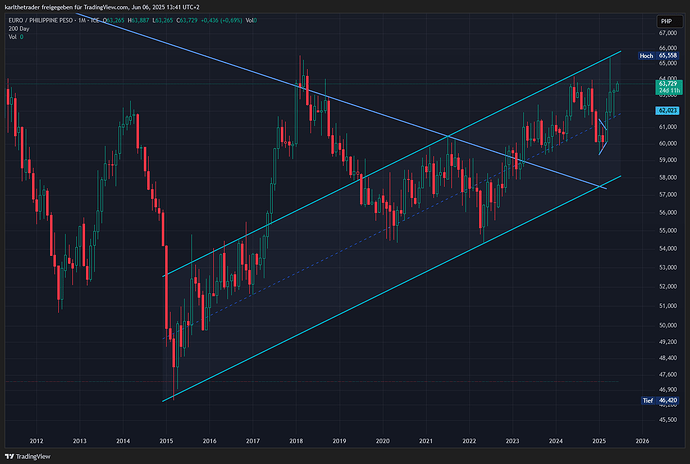Click the 2012 label on the time axis
Viewport: 690px width, 464px height.
tap(37, 440)
